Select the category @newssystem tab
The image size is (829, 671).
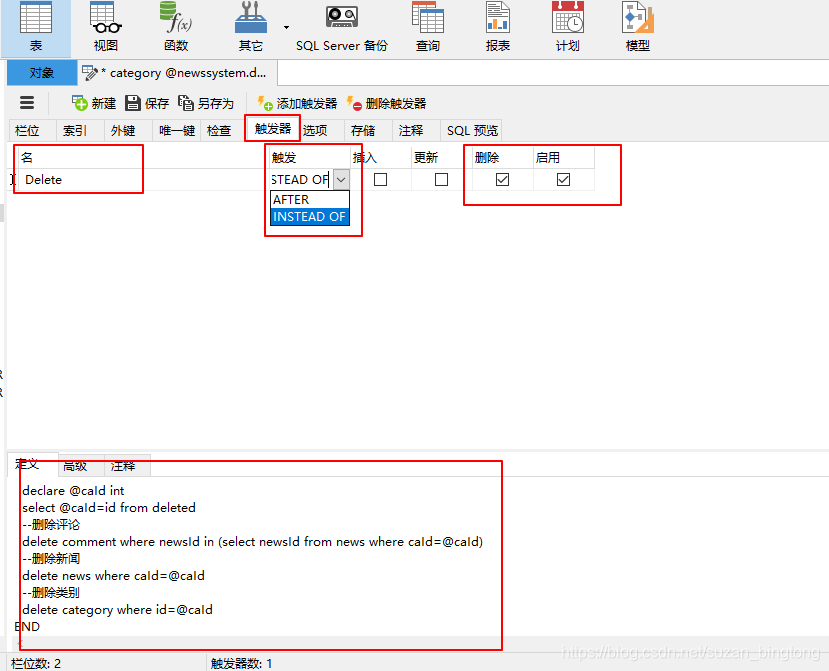pyautogui.click(x=178, y=73)
